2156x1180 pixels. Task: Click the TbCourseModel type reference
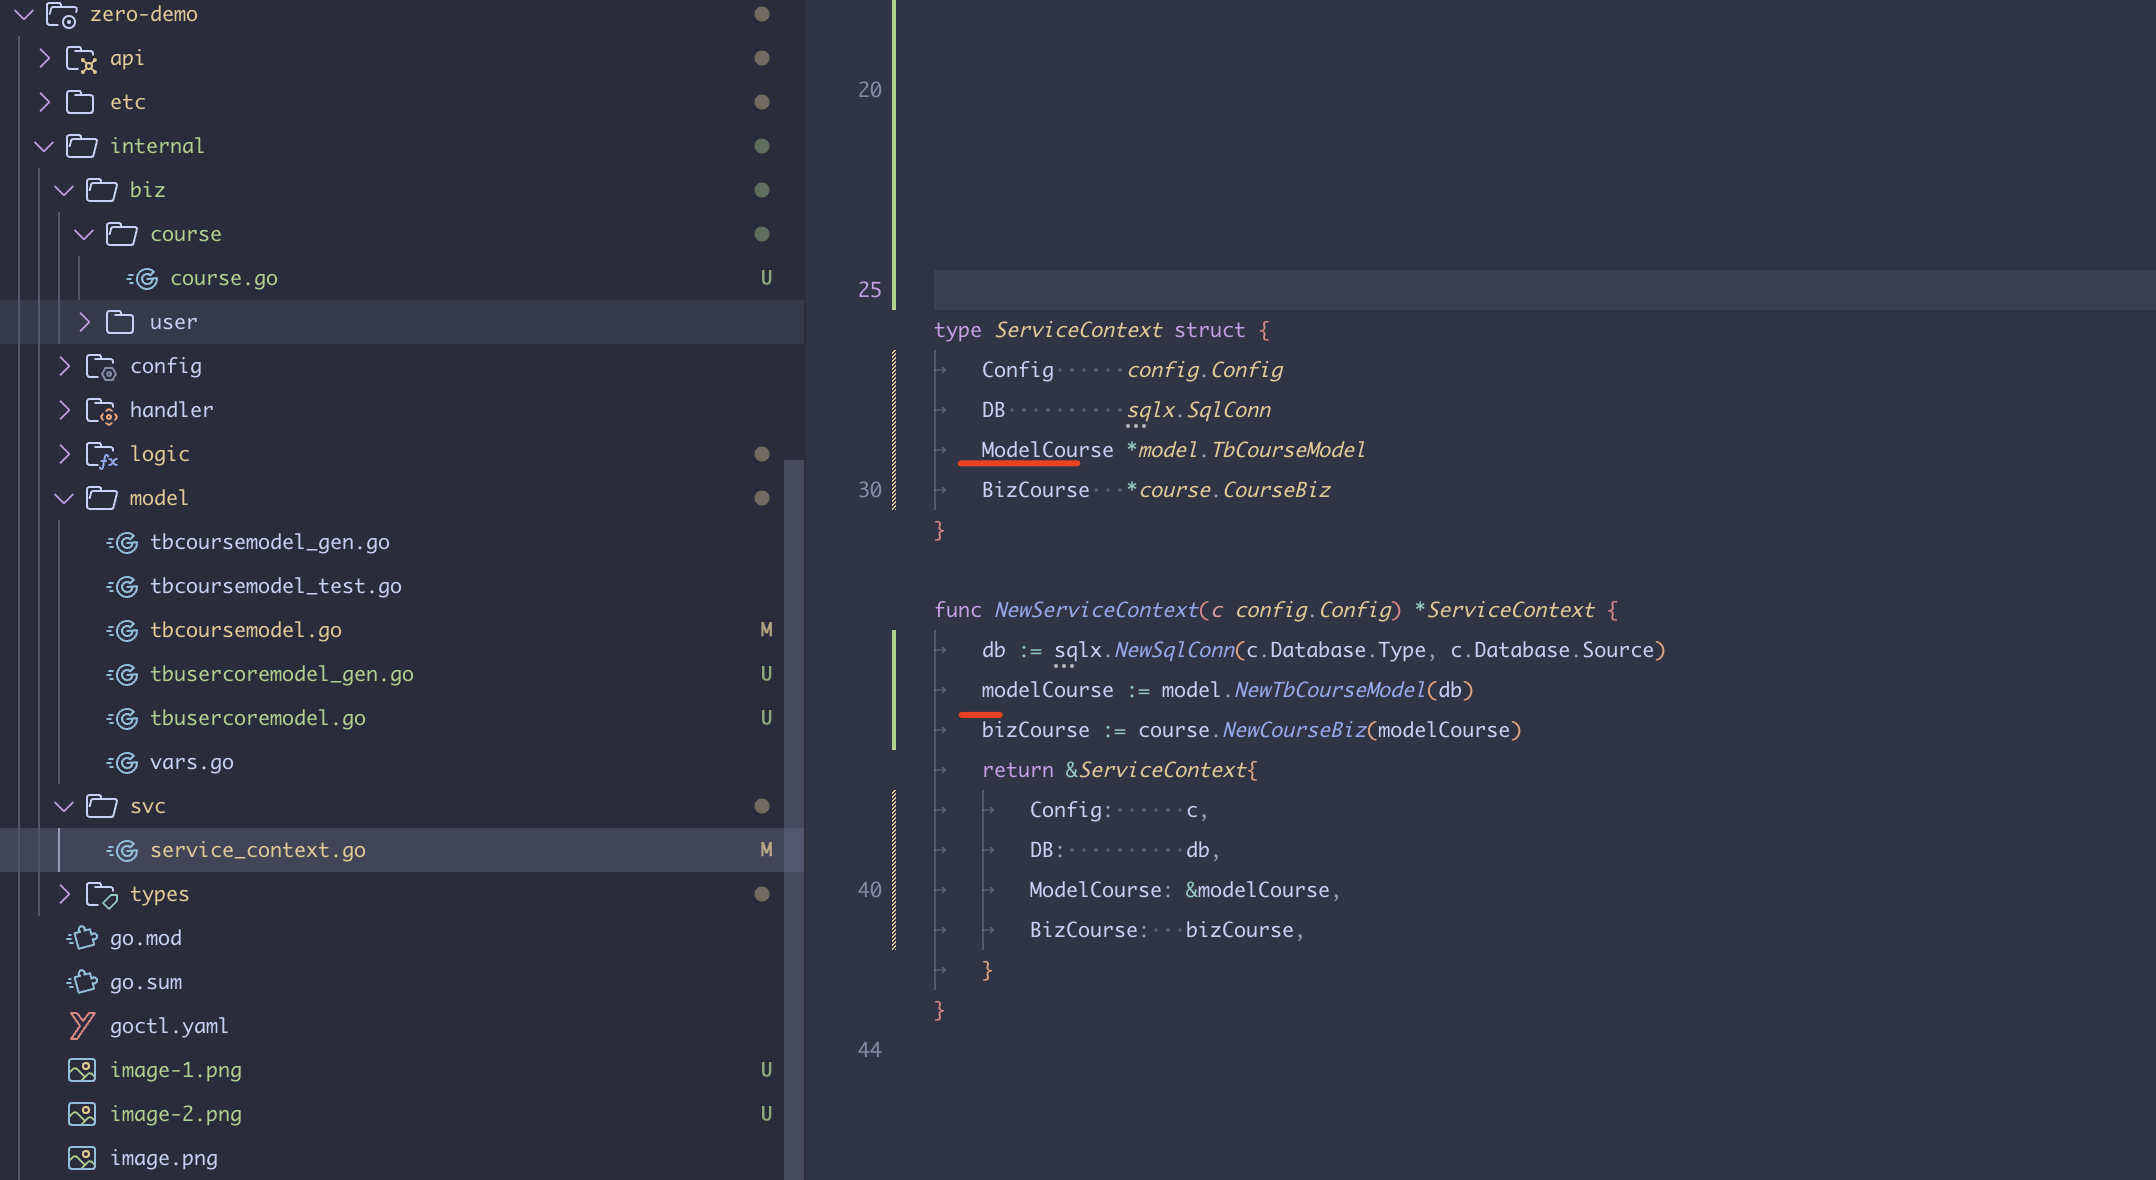pos(1288,450)
